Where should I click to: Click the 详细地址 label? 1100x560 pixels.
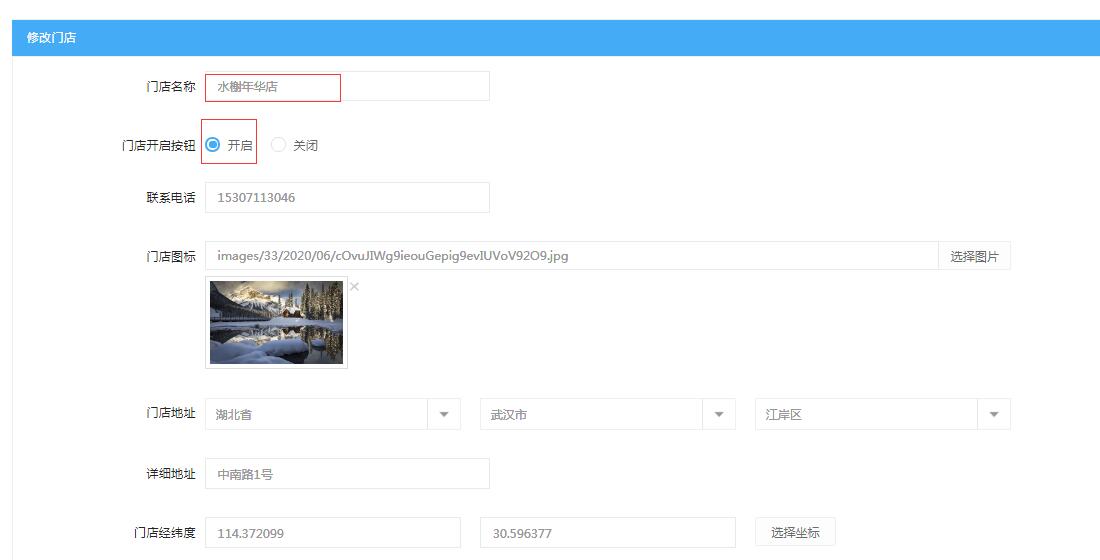coord(171,474)
